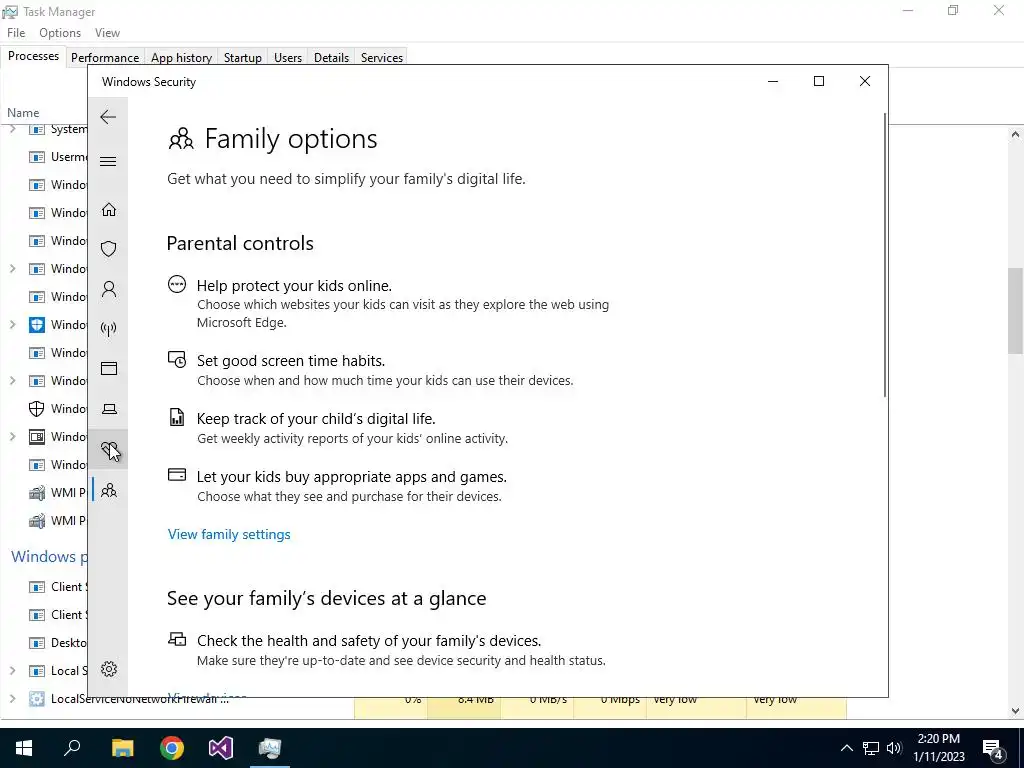Click the Task Manager scroll down arrow
1024x768 pixels.
pos(1015,711)
